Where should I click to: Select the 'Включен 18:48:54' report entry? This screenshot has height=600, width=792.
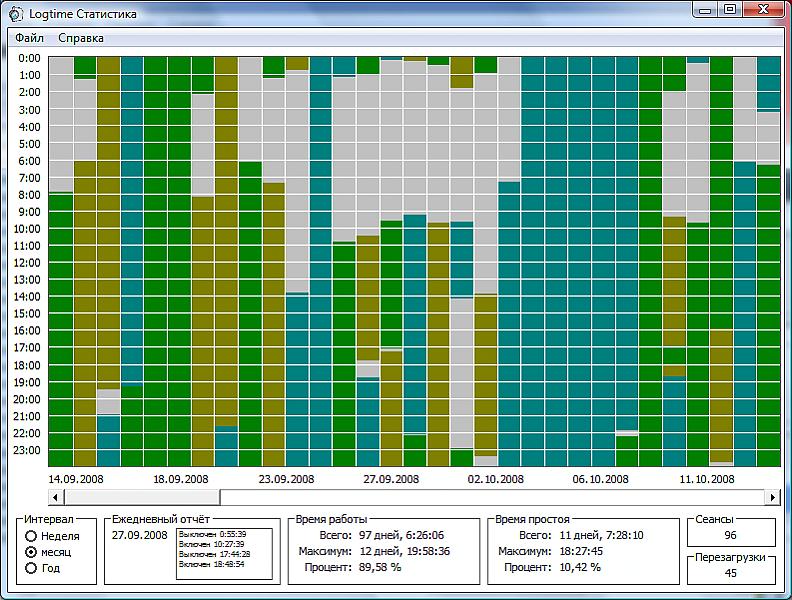coord(212,564)
